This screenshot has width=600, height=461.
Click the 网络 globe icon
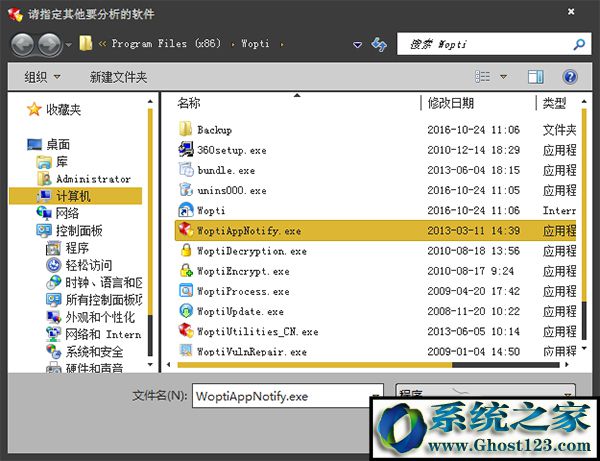[44, 213]
